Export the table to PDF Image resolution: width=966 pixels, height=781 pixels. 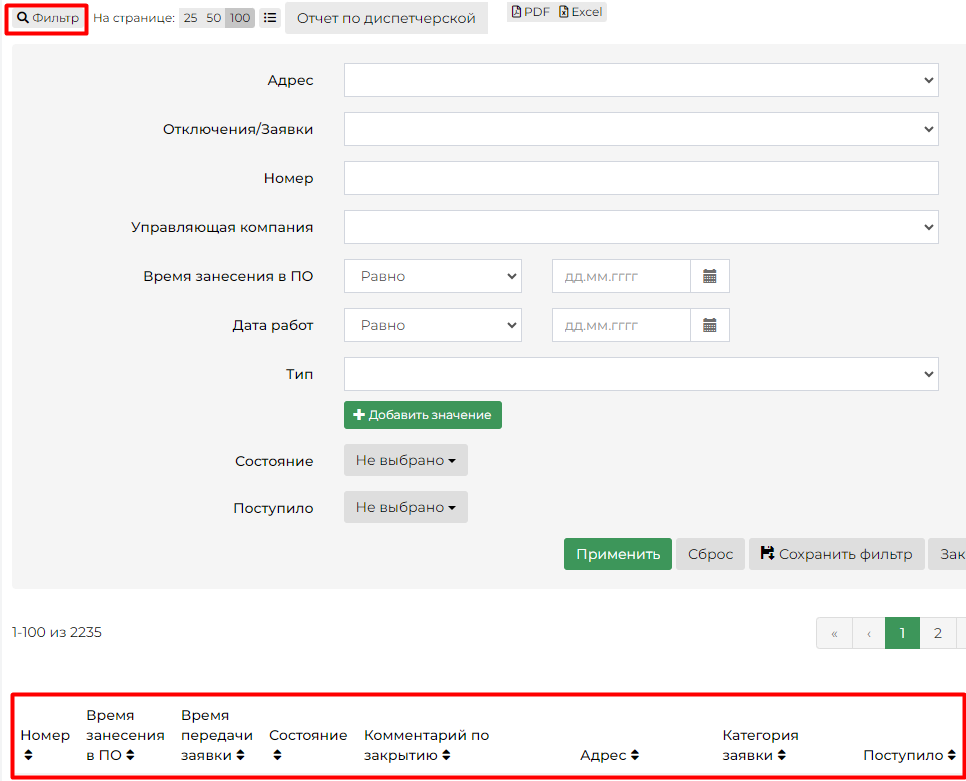pyautogui.click(x=531, y=12)
